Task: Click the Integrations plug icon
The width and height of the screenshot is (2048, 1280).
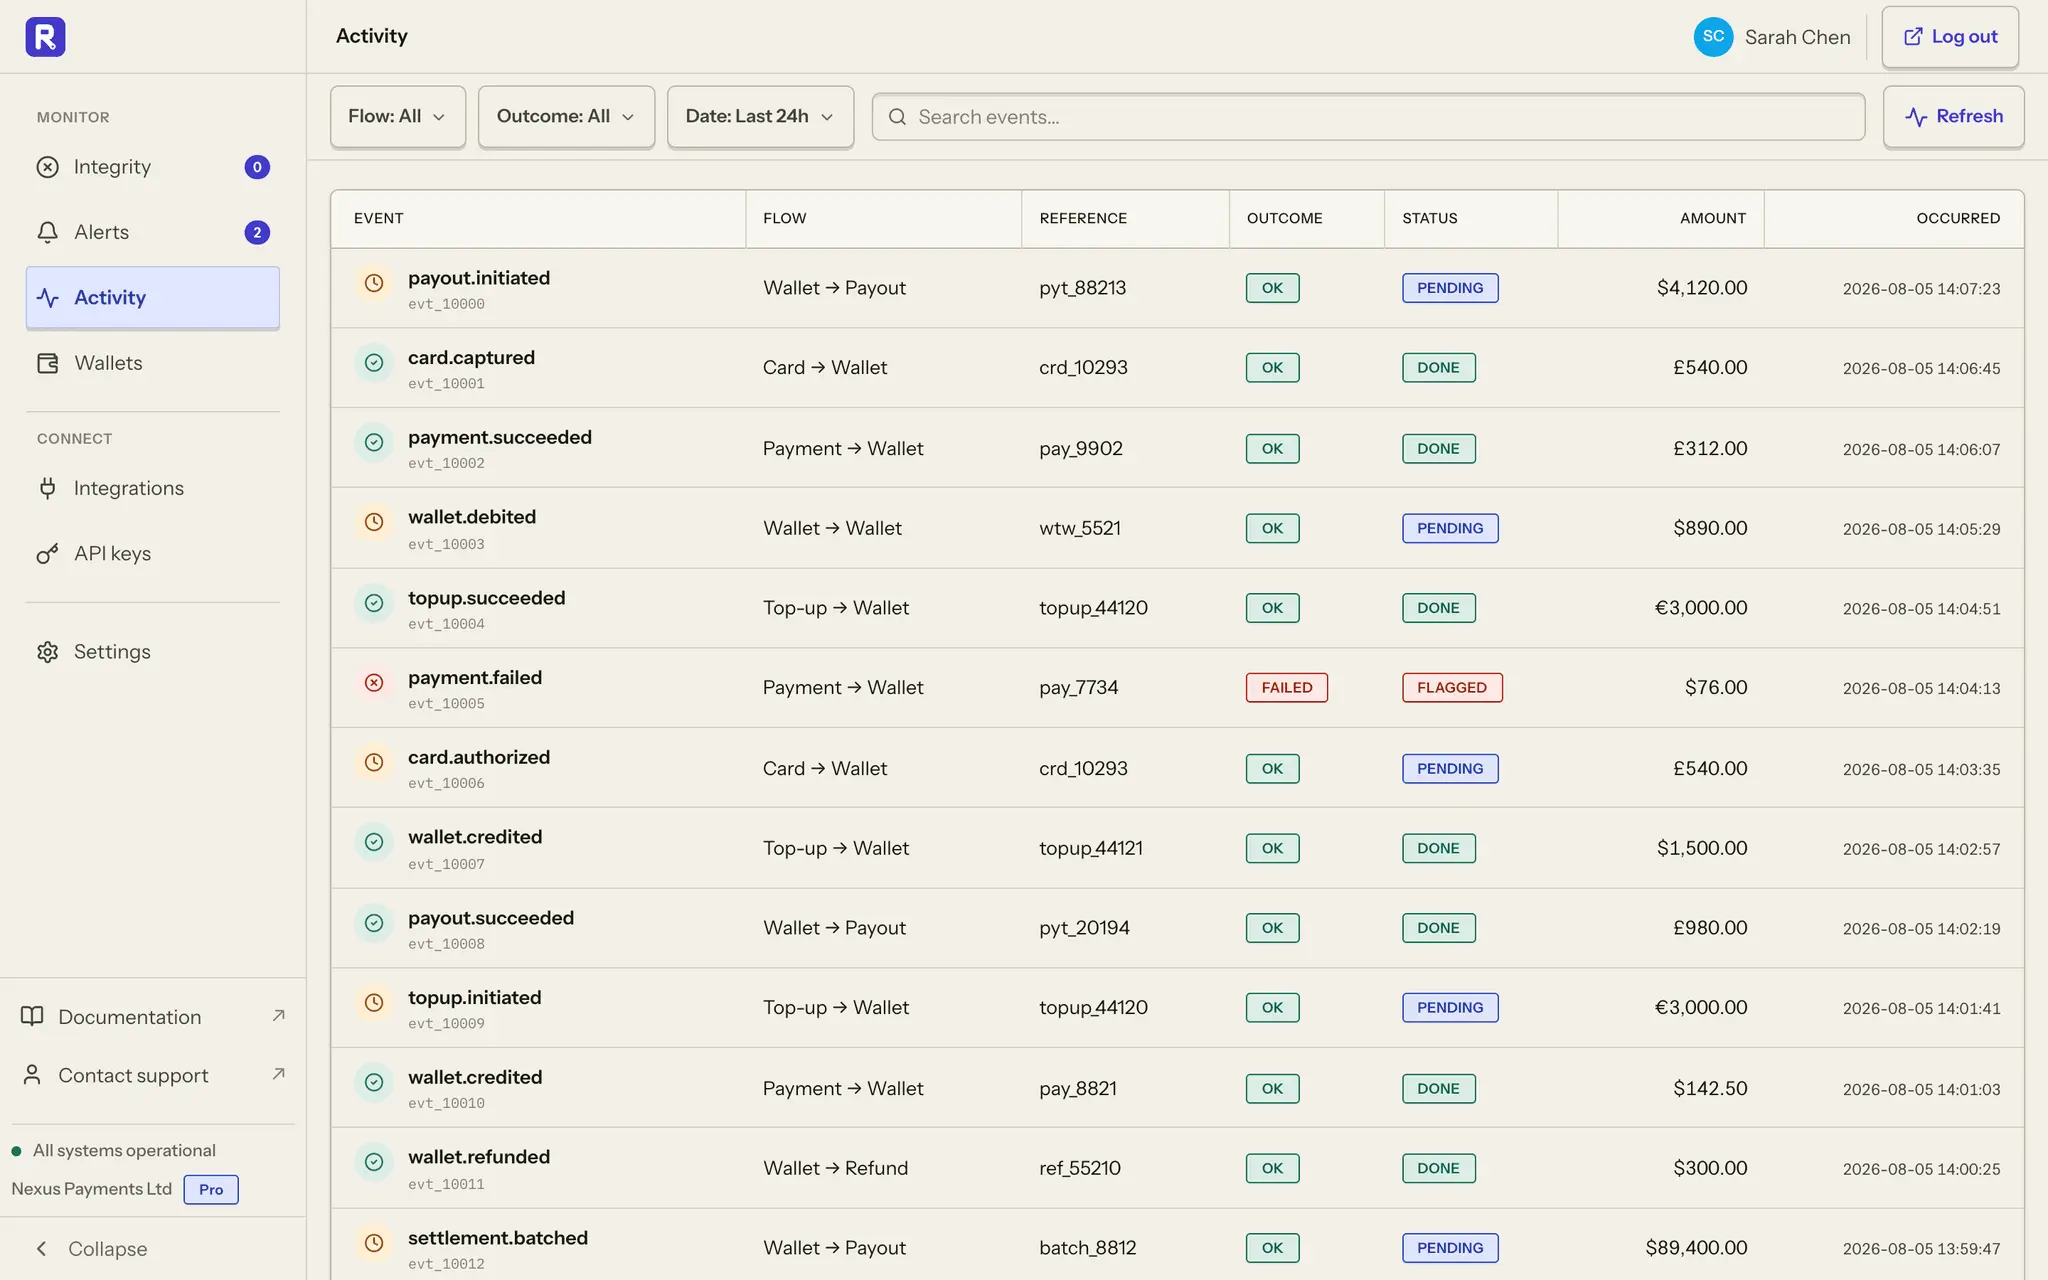Action: click(47, 488)
